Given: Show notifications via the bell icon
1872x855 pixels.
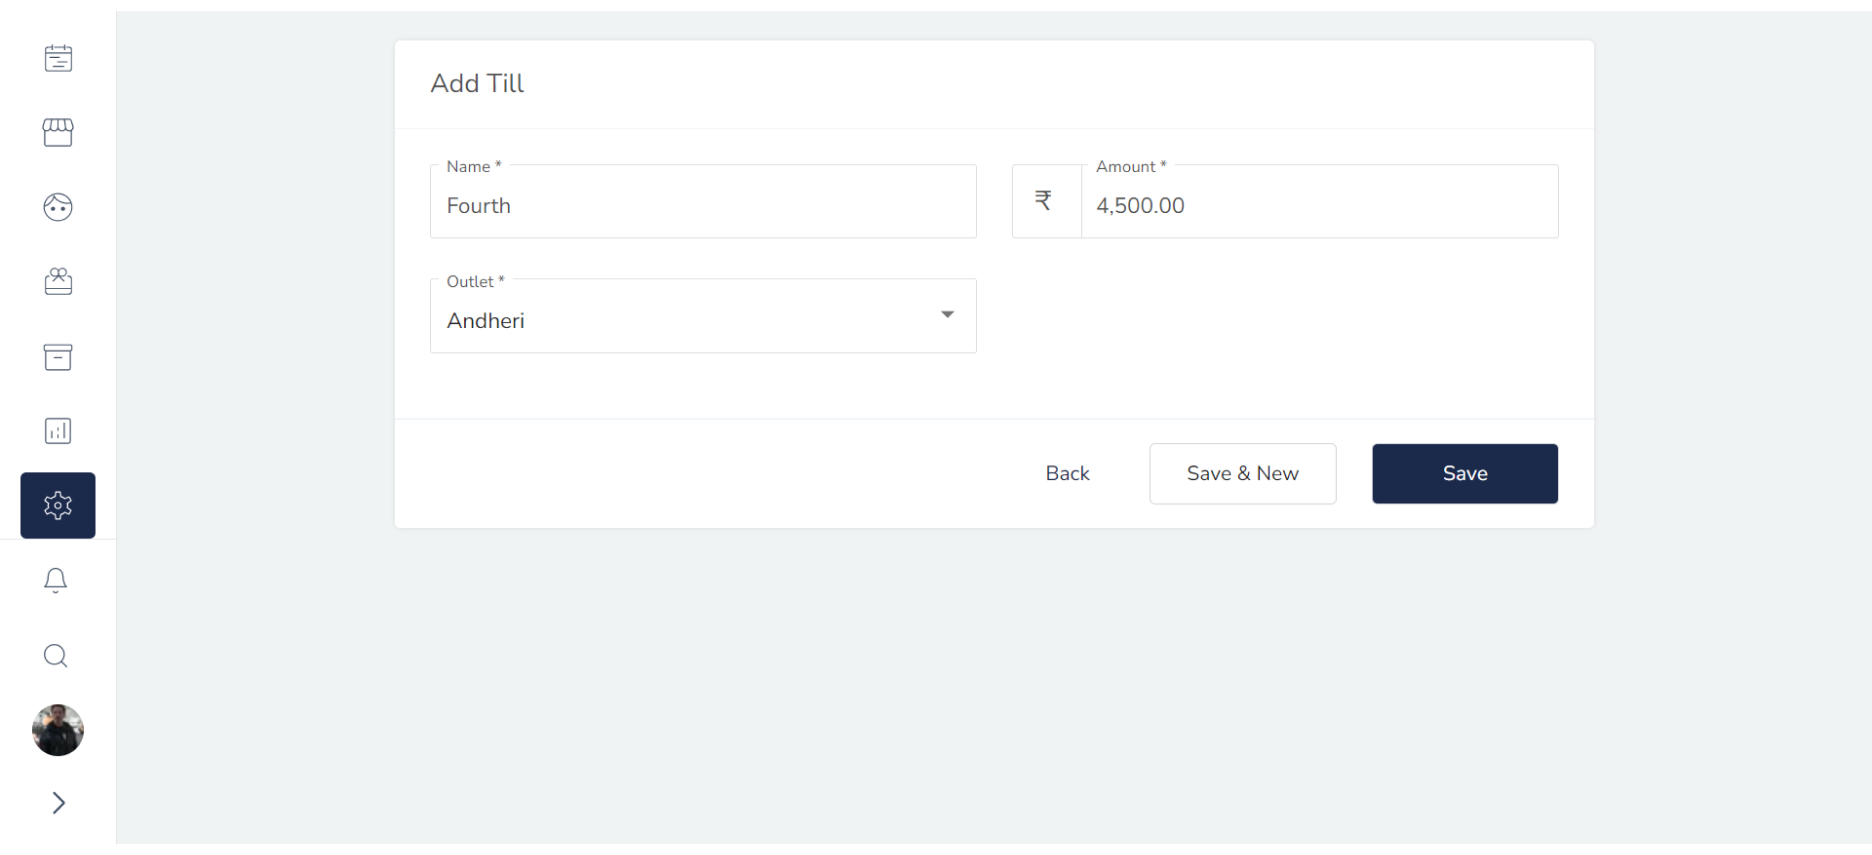Looking at the screenshot, I should [56, 581].
